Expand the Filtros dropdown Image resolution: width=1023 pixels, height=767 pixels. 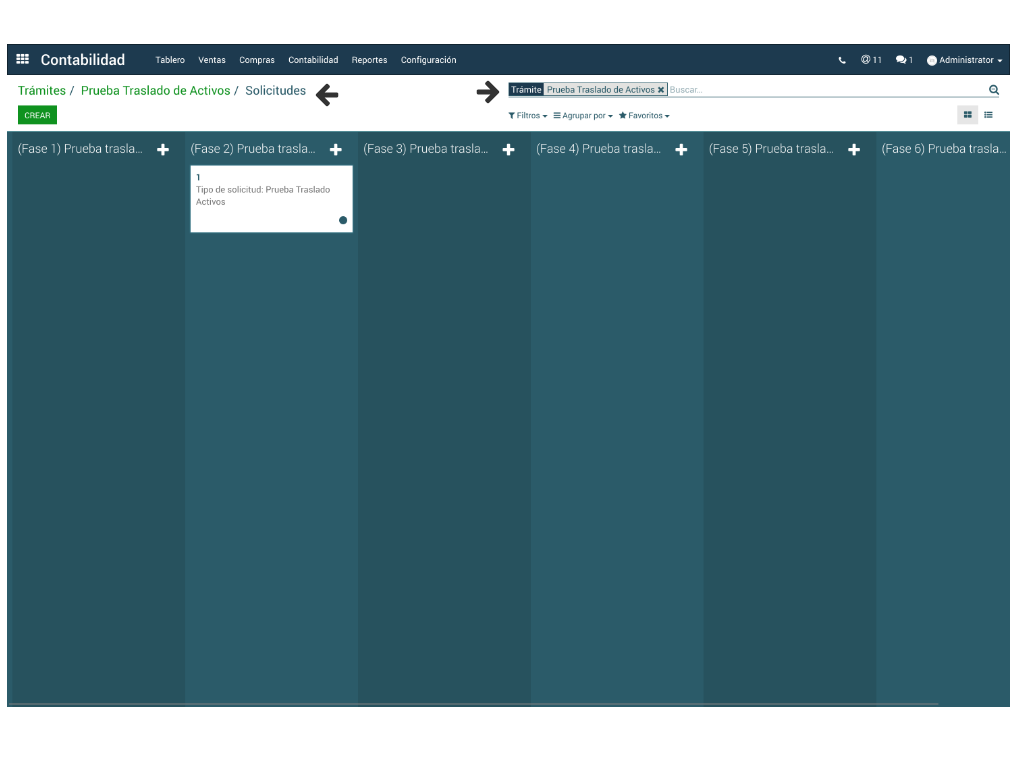527,116
